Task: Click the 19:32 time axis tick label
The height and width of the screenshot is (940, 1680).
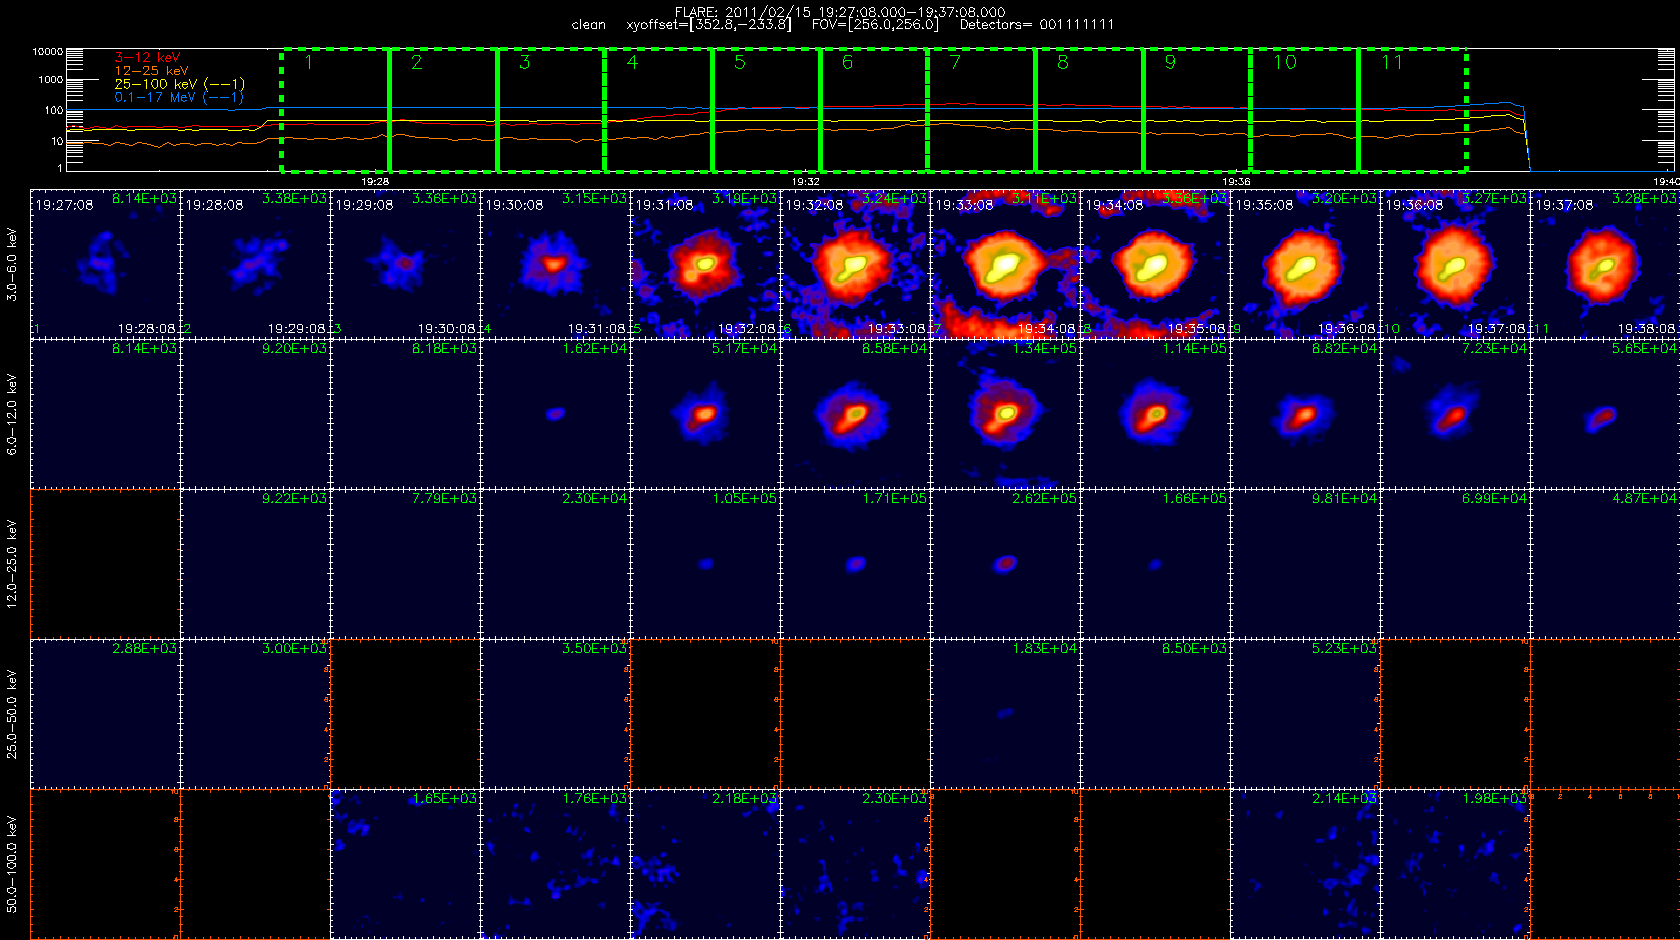Action: click(806, 182)
